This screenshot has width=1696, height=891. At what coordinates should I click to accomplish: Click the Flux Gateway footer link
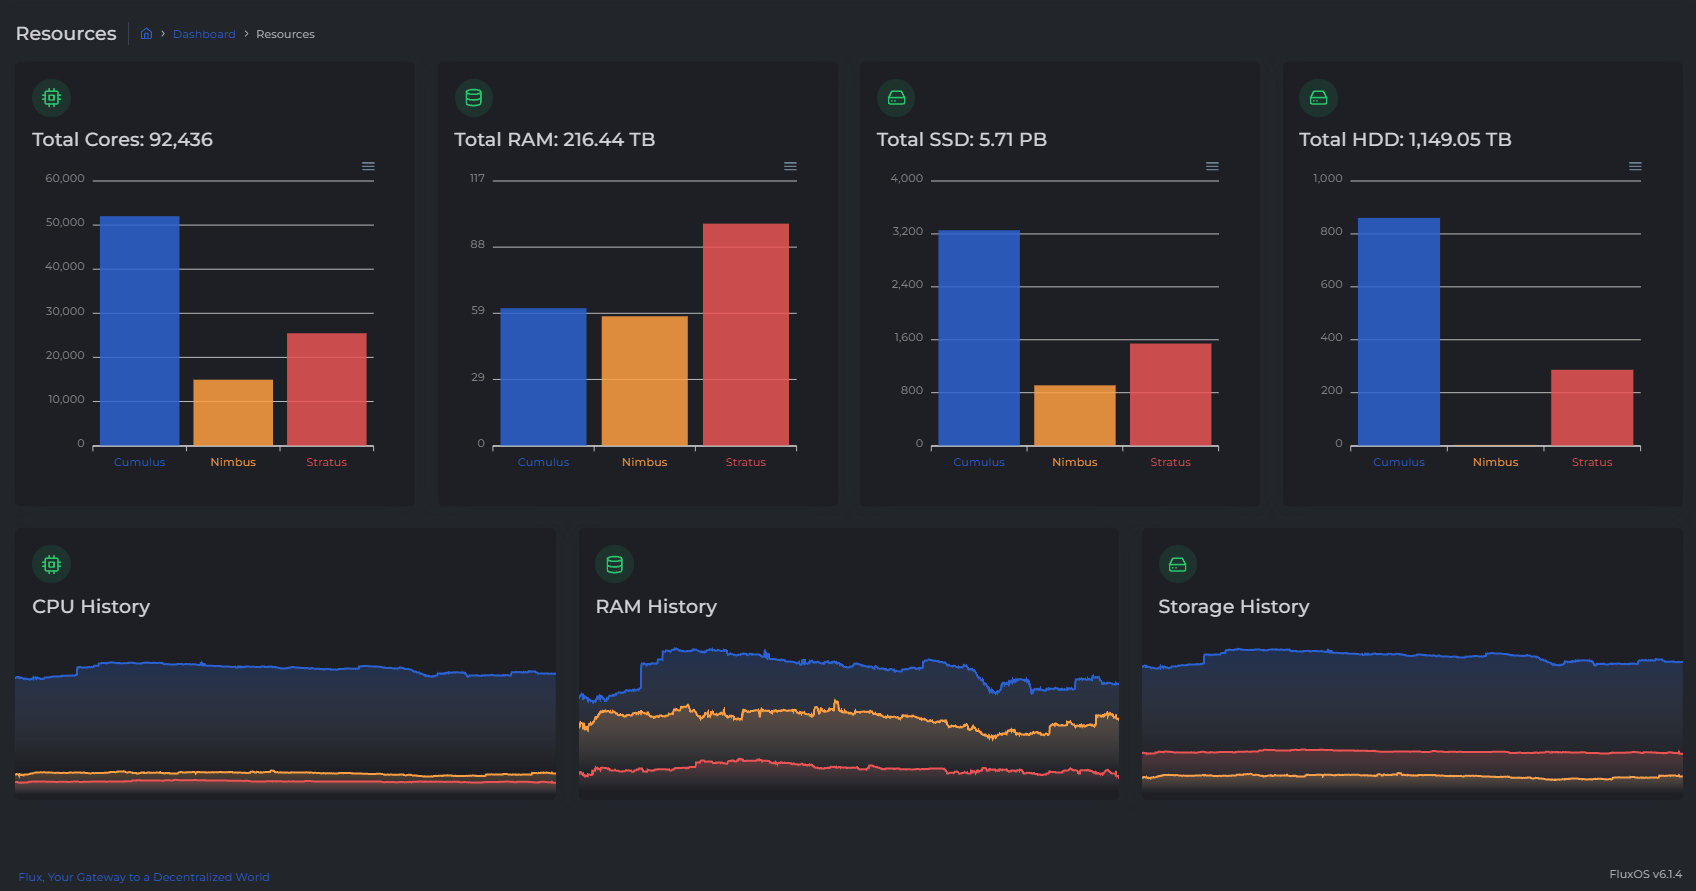144,877
